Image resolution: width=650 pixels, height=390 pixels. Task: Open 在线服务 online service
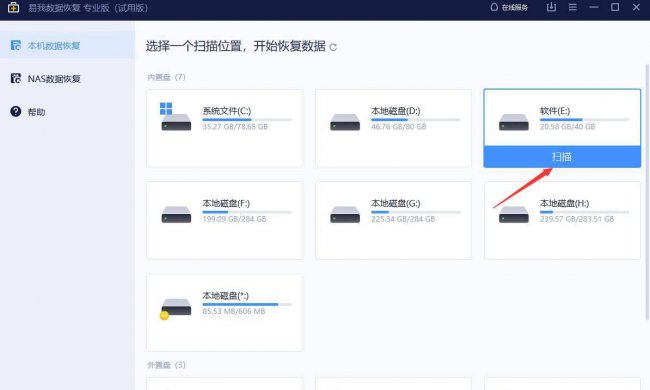tap(509, 7)
